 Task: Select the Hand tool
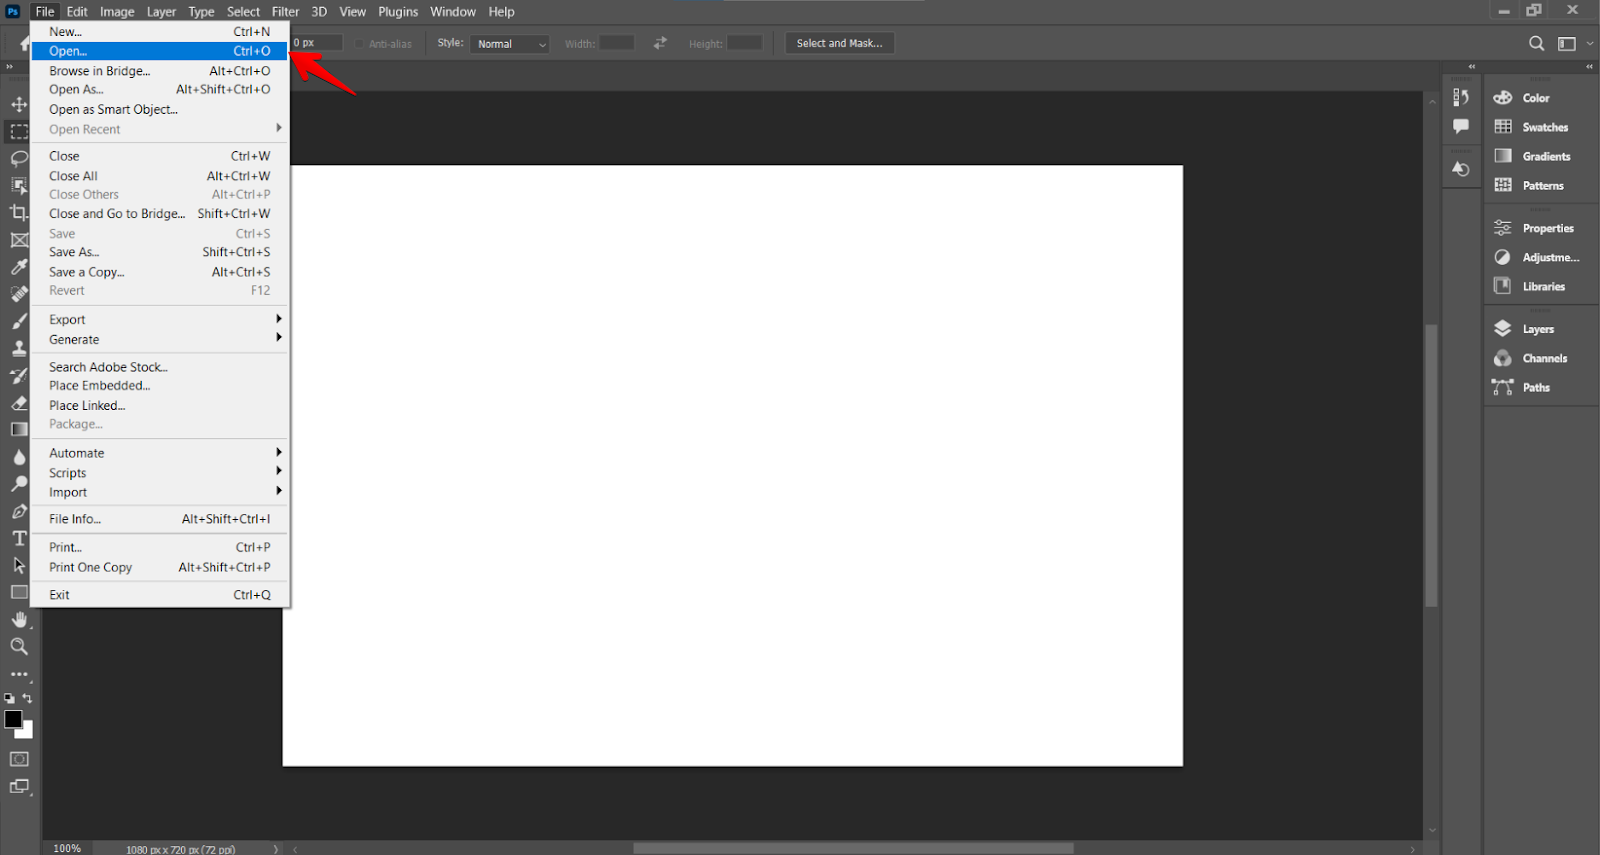tap(19, 620)
